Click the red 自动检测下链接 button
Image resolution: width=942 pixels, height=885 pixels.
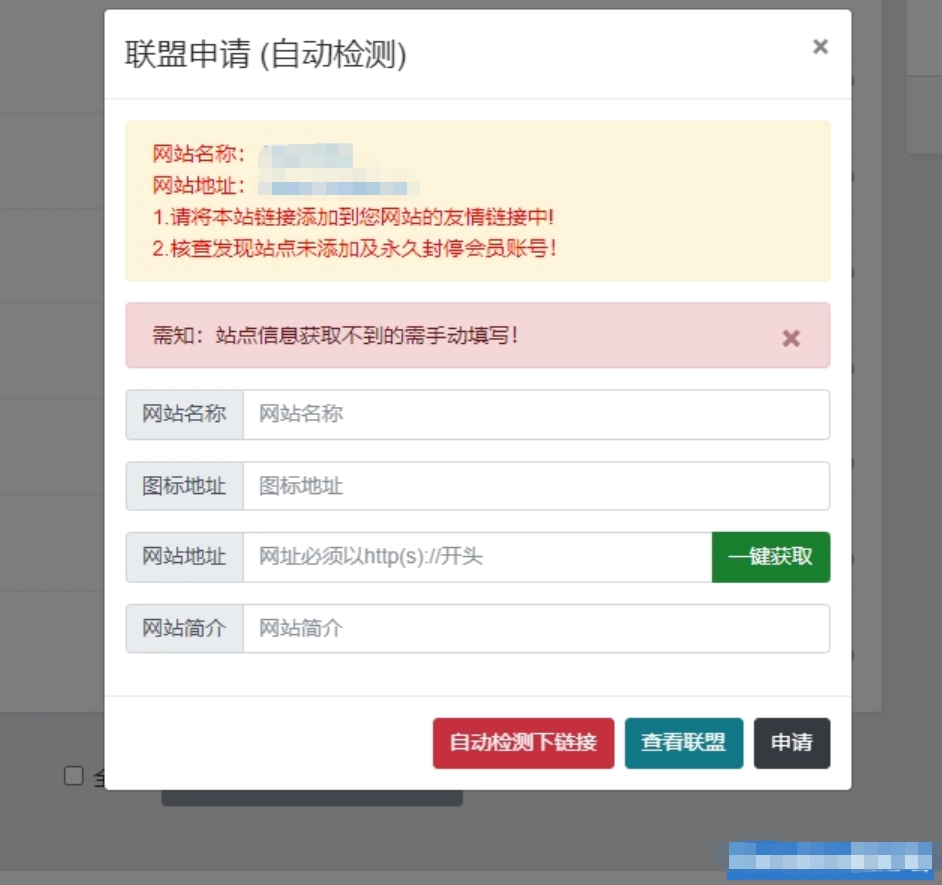tap(523, 743)
